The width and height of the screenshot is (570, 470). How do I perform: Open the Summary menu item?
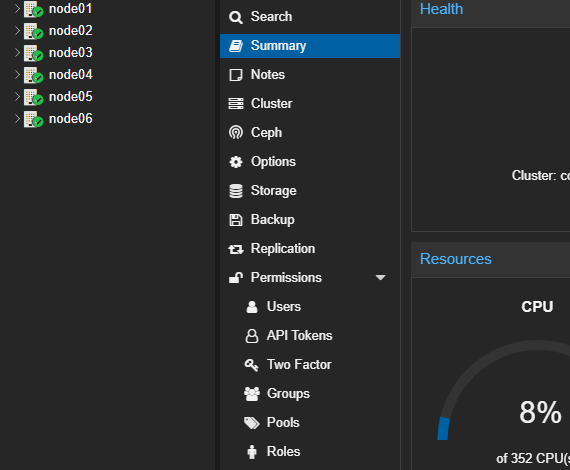click(x=310, y=46)
